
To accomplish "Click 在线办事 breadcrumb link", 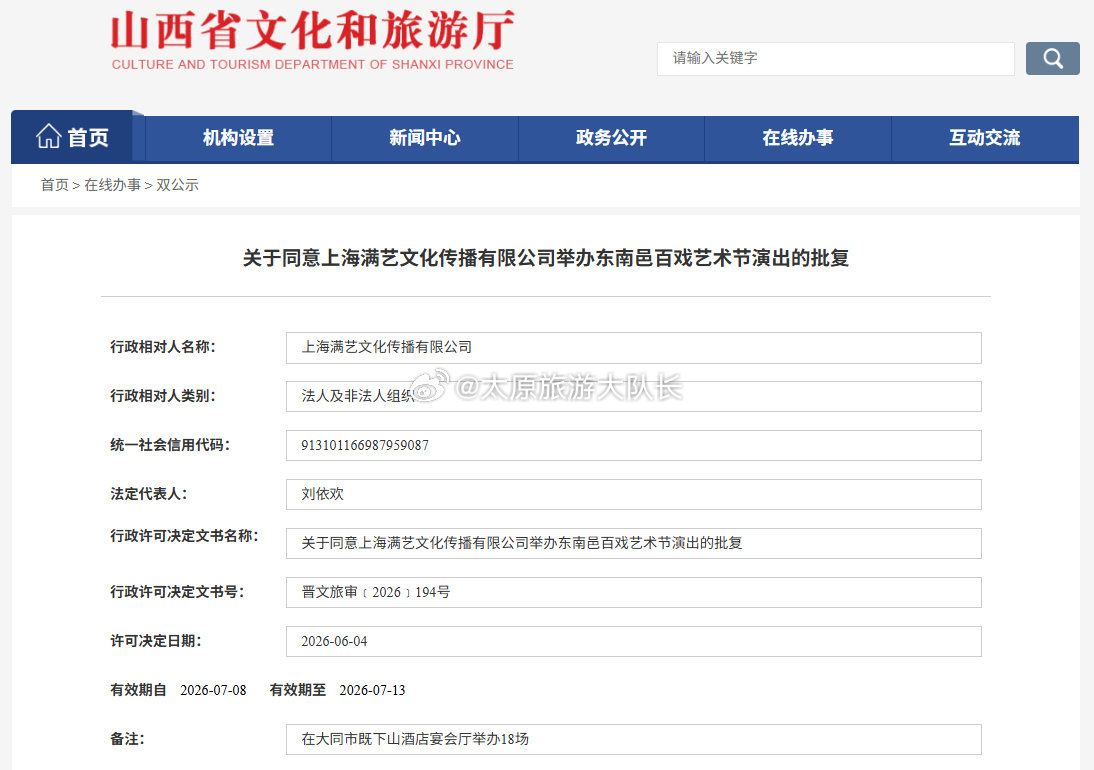I will click(x=112, y=185).
